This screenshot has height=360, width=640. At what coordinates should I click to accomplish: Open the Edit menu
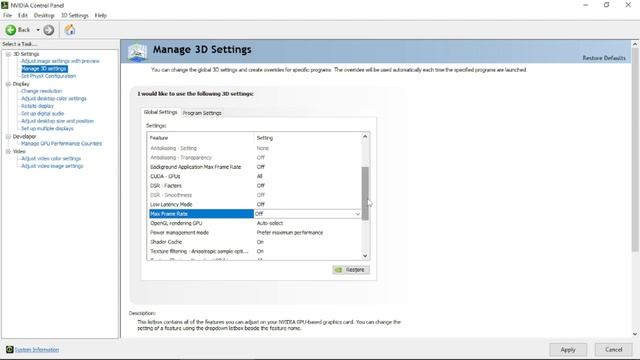(22, 16)
